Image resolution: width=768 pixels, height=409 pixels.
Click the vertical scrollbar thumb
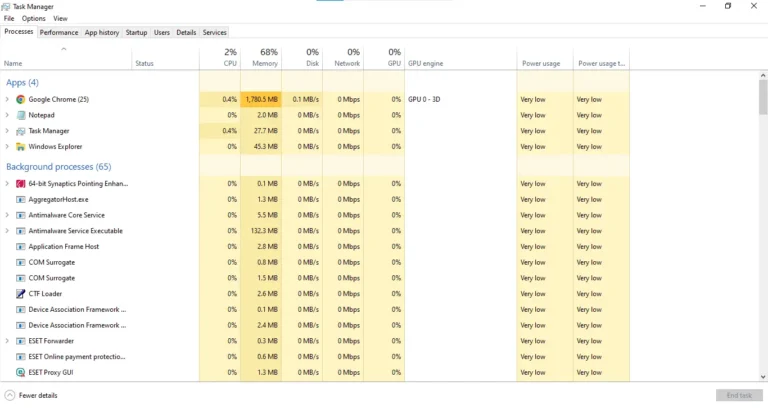point(763,97)
